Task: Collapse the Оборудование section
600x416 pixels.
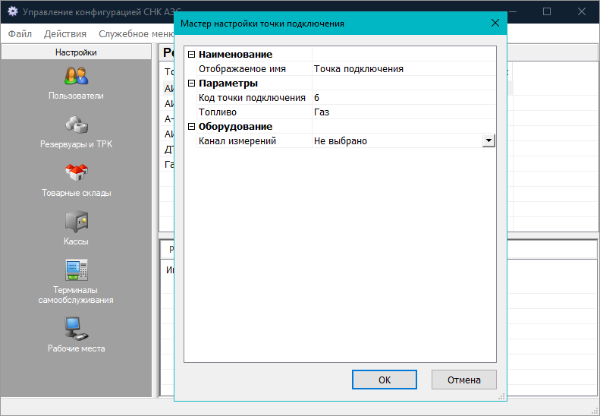Action: pyautogui.click(x=192, y=127)
